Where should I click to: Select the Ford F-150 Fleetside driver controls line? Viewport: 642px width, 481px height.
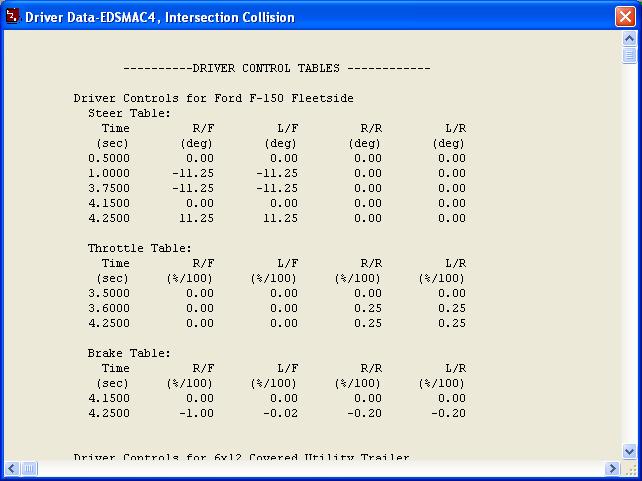coord(213,98)
